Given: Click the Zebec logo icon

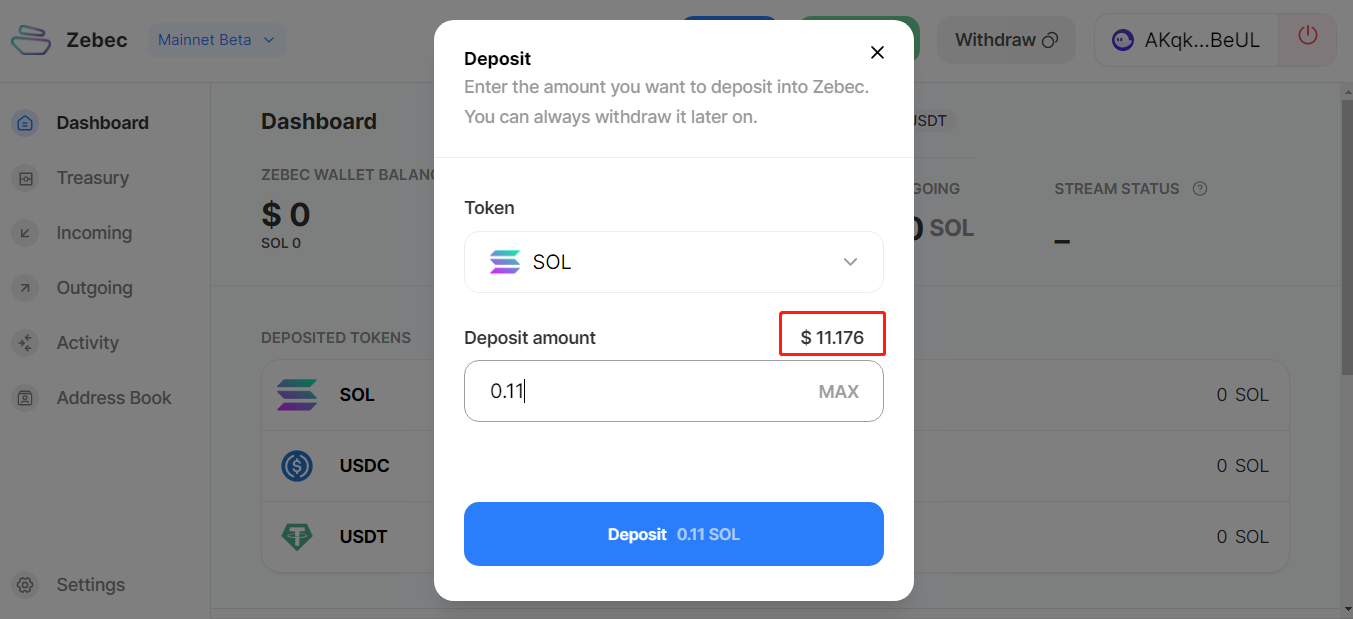Looking at the screenshot, I should (31, 40).
